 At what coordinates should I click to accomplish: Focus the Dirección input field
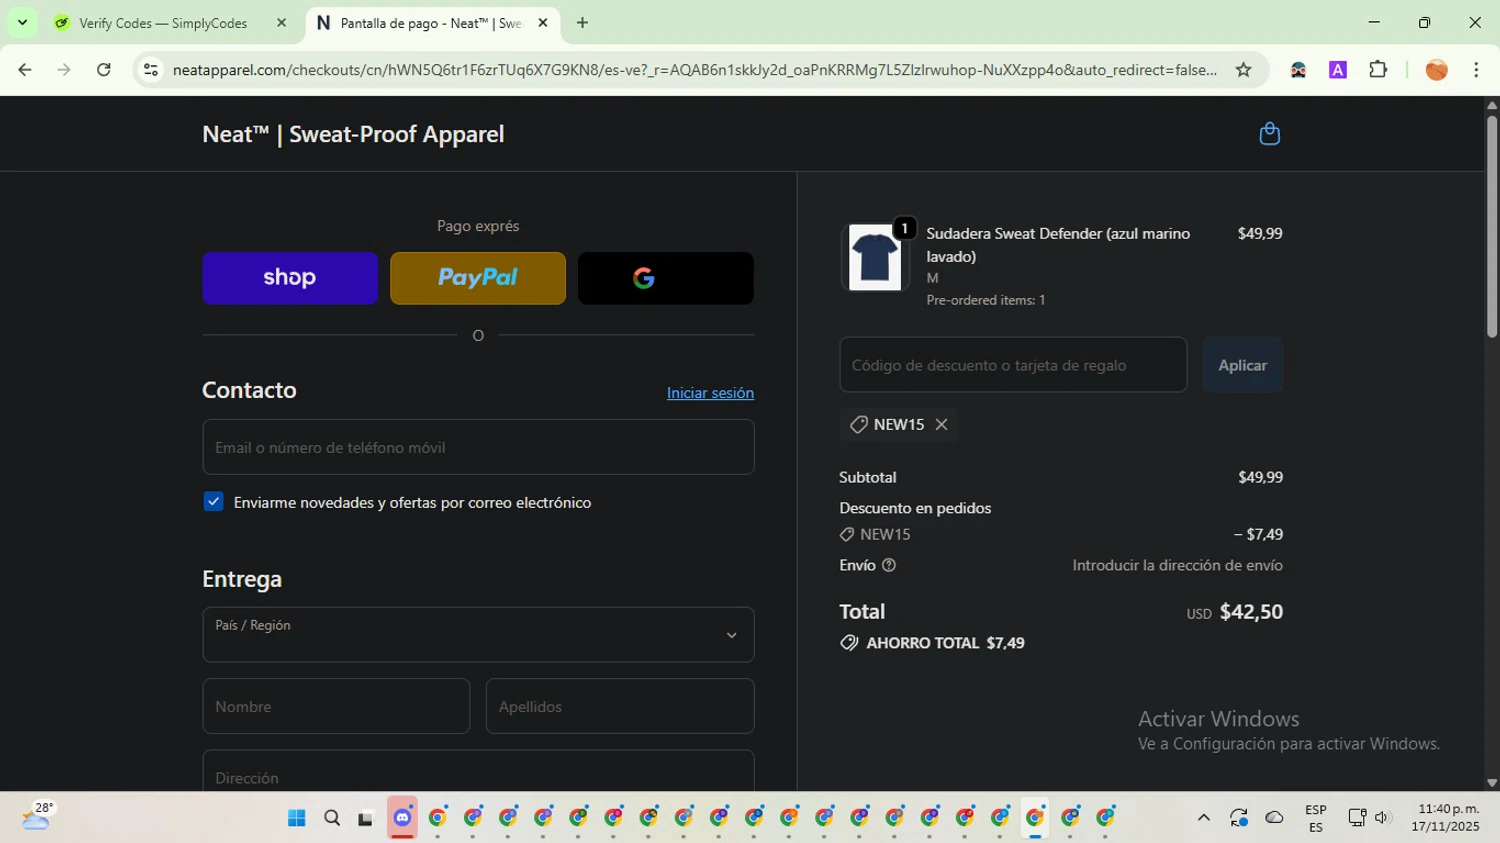coord(478,771)
